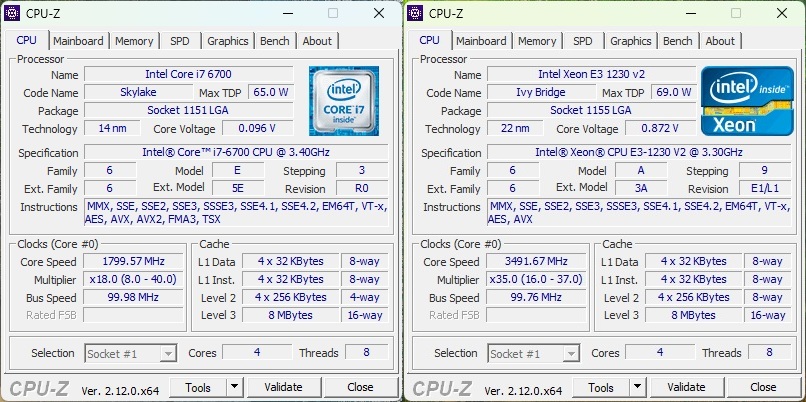Screen dimensions: 806x402
Task: Click core voltage value '0.096 V'
Action: [x=258, y=128]
